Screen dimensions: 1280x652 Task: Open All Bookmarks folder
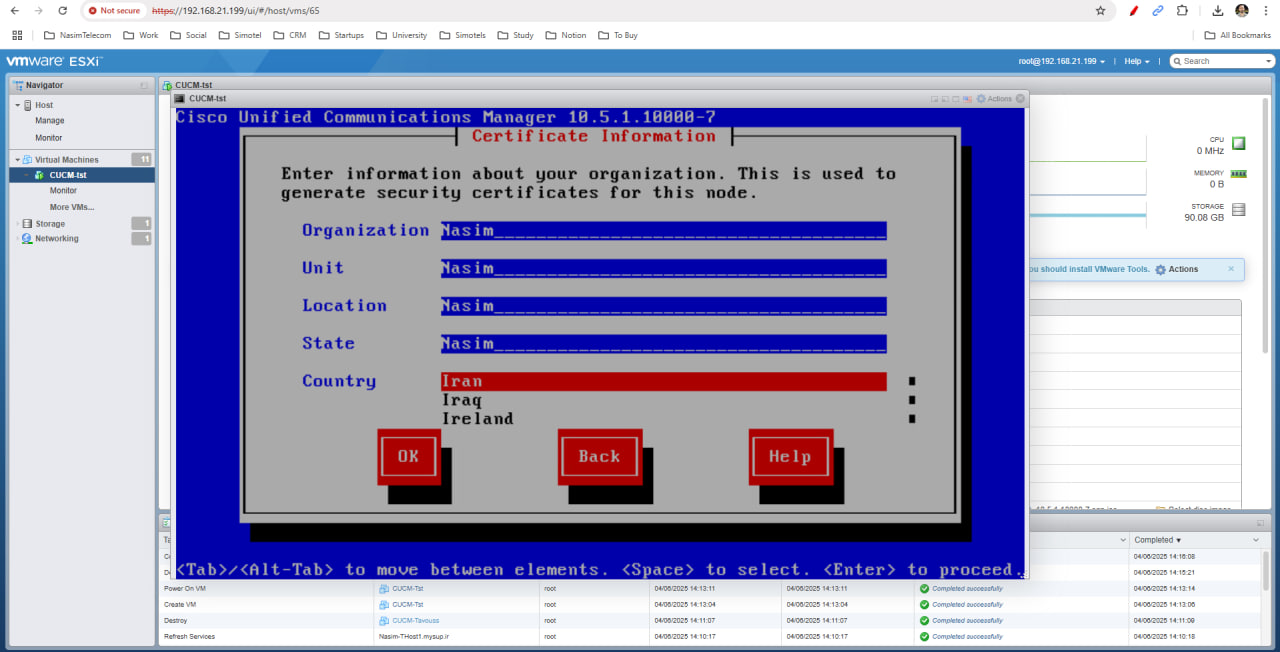click(x=1238, y=35)
